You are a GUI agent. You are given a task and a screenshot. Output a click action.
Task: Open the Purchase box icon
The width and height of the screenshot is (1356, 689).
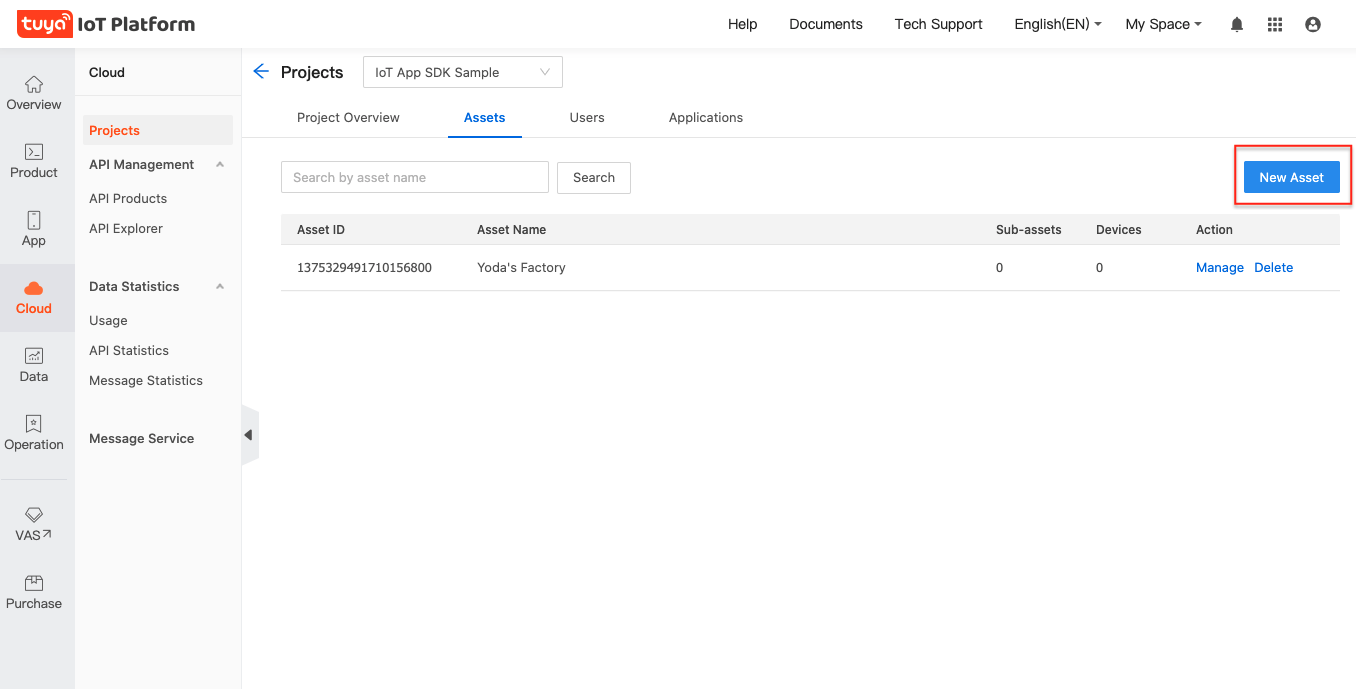pyautogui.click(x=34, y=584)
